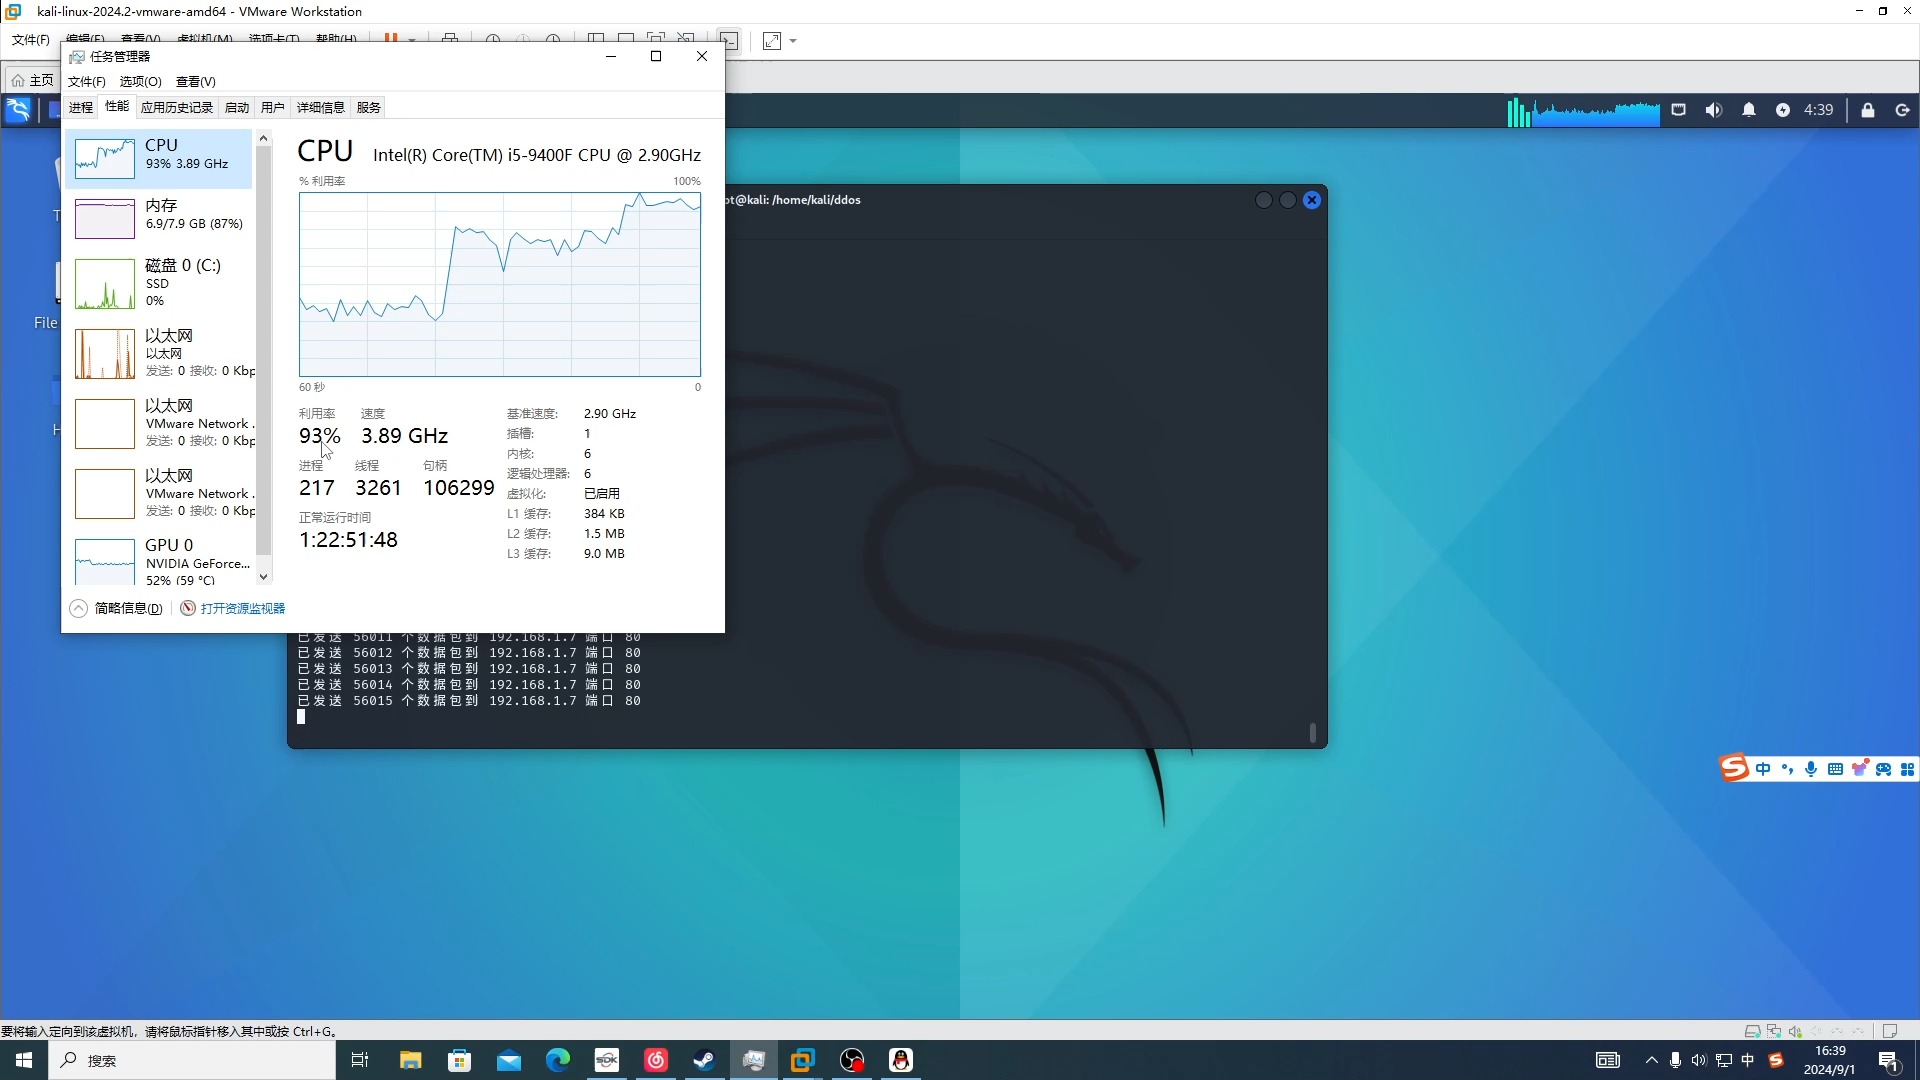Open File Explorer from taskbar

(x=411, y=1060)
